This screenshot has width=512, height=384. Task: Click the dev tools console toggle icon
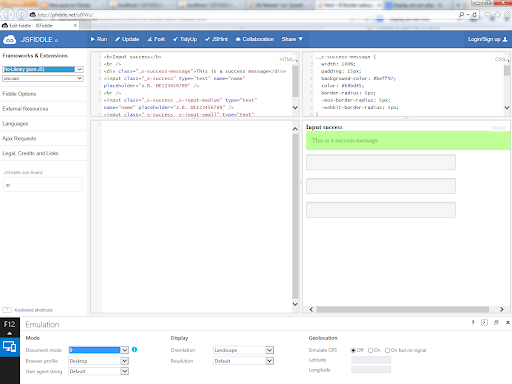[484, 322]
